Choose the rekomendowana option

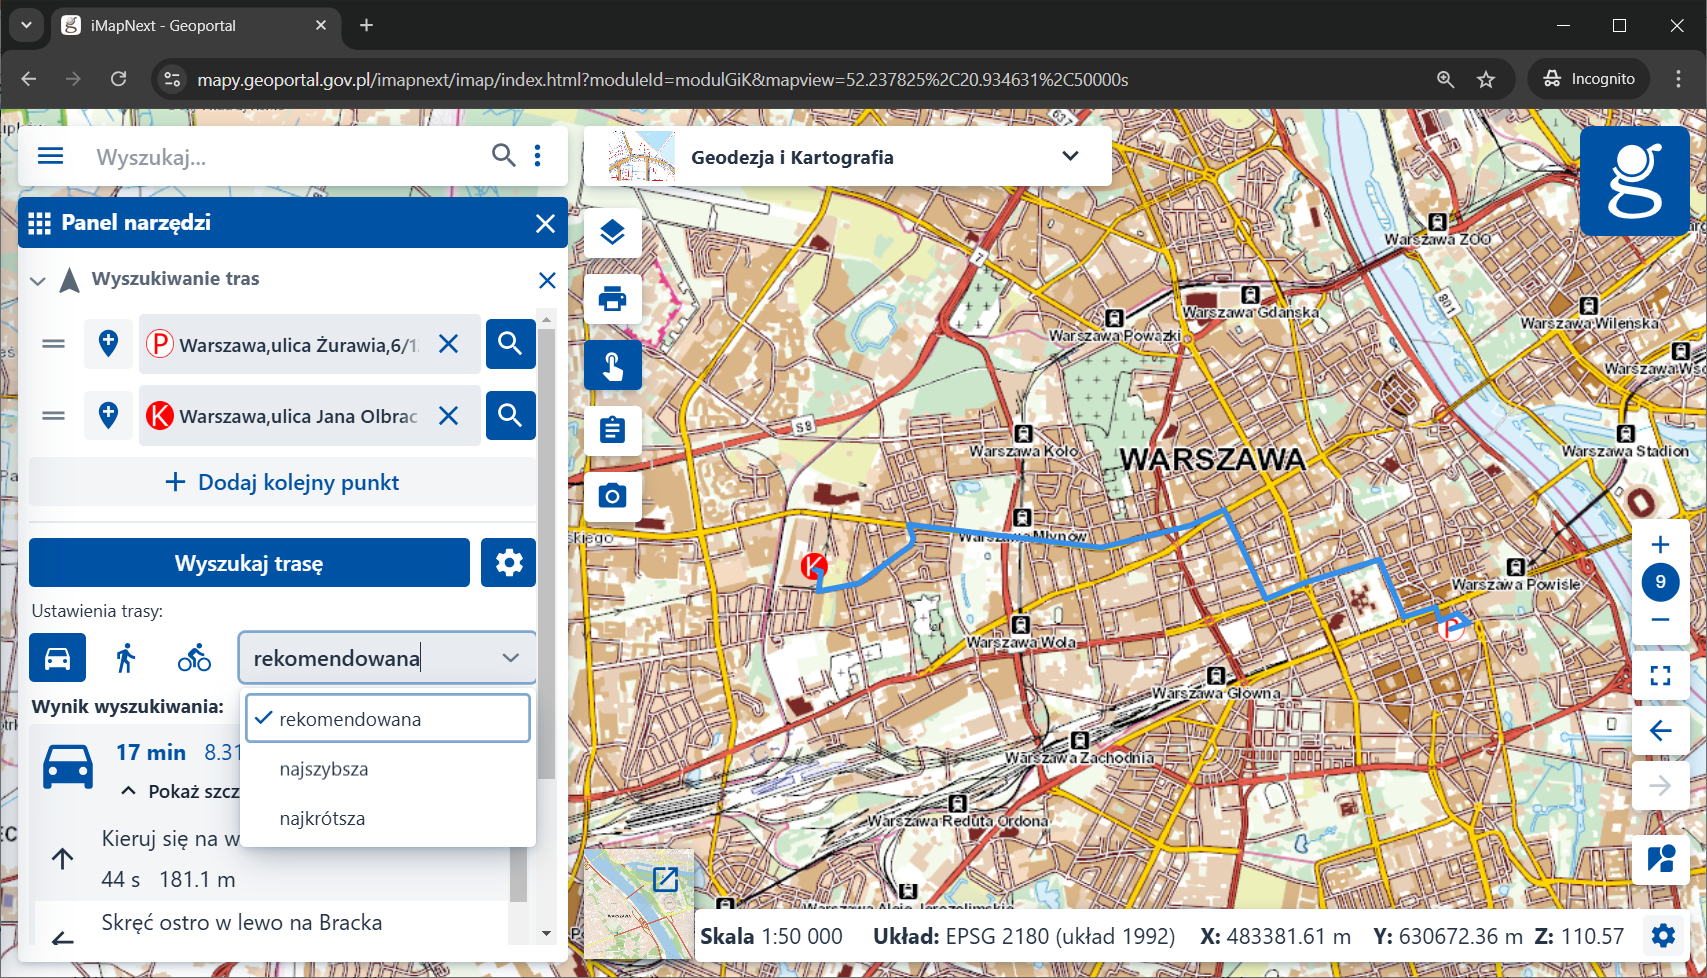point(388,719)
